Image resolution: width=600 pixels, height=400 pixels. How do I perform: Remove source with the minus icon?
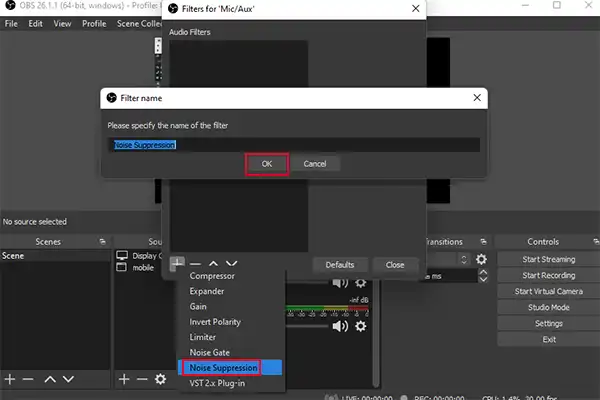142,379
